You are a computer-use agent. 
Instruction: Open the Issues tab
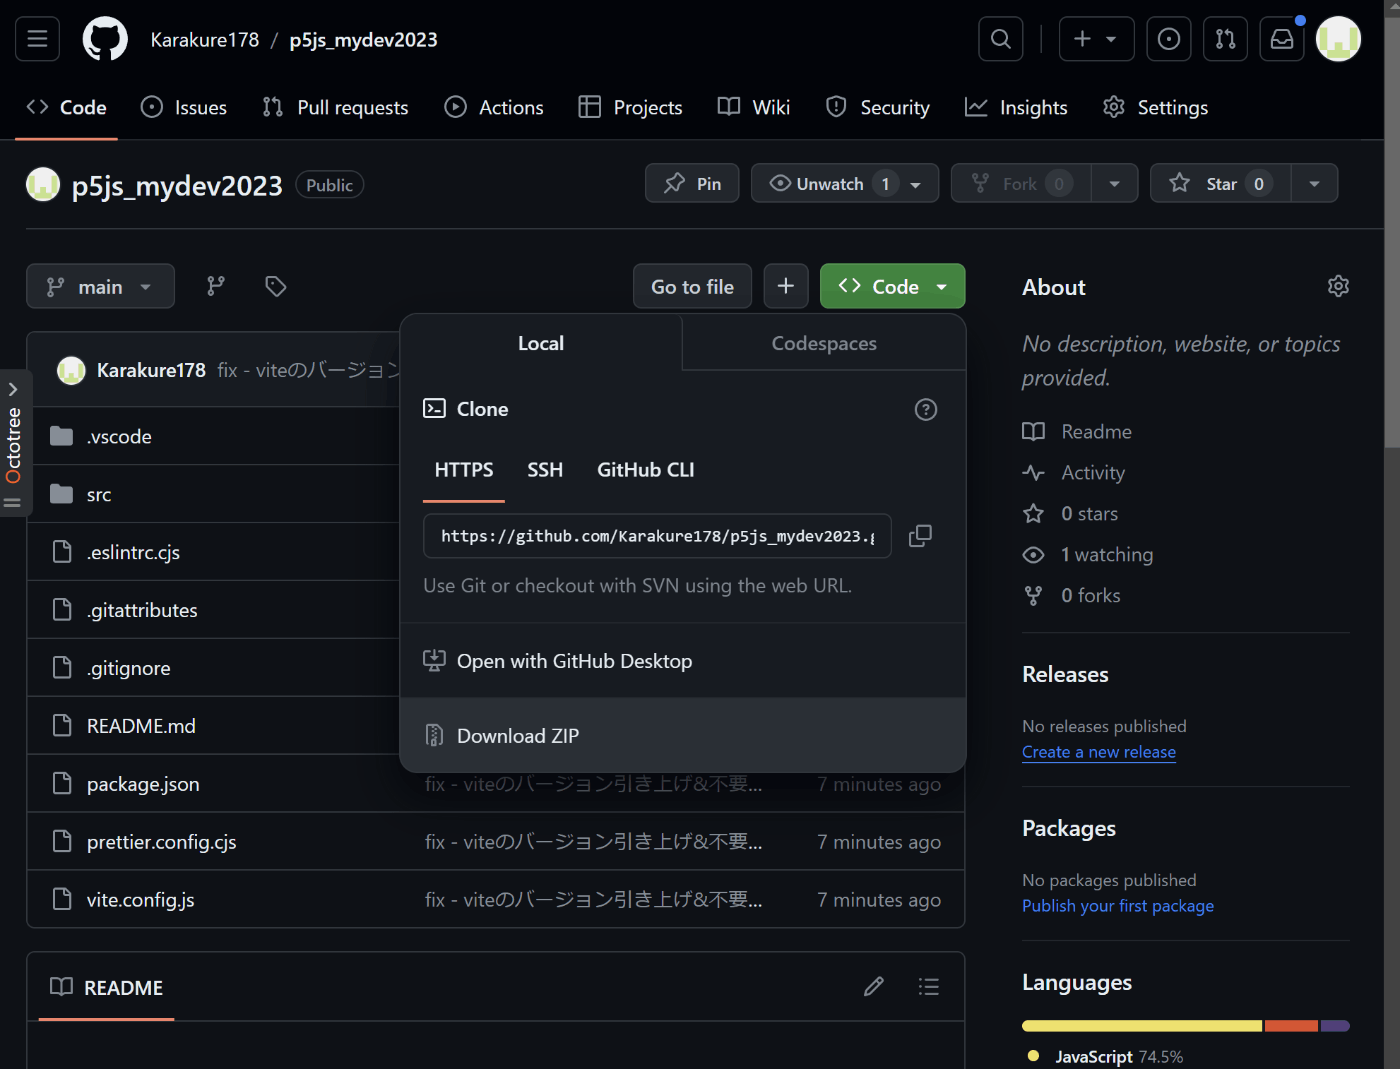(x=184, y=107)
